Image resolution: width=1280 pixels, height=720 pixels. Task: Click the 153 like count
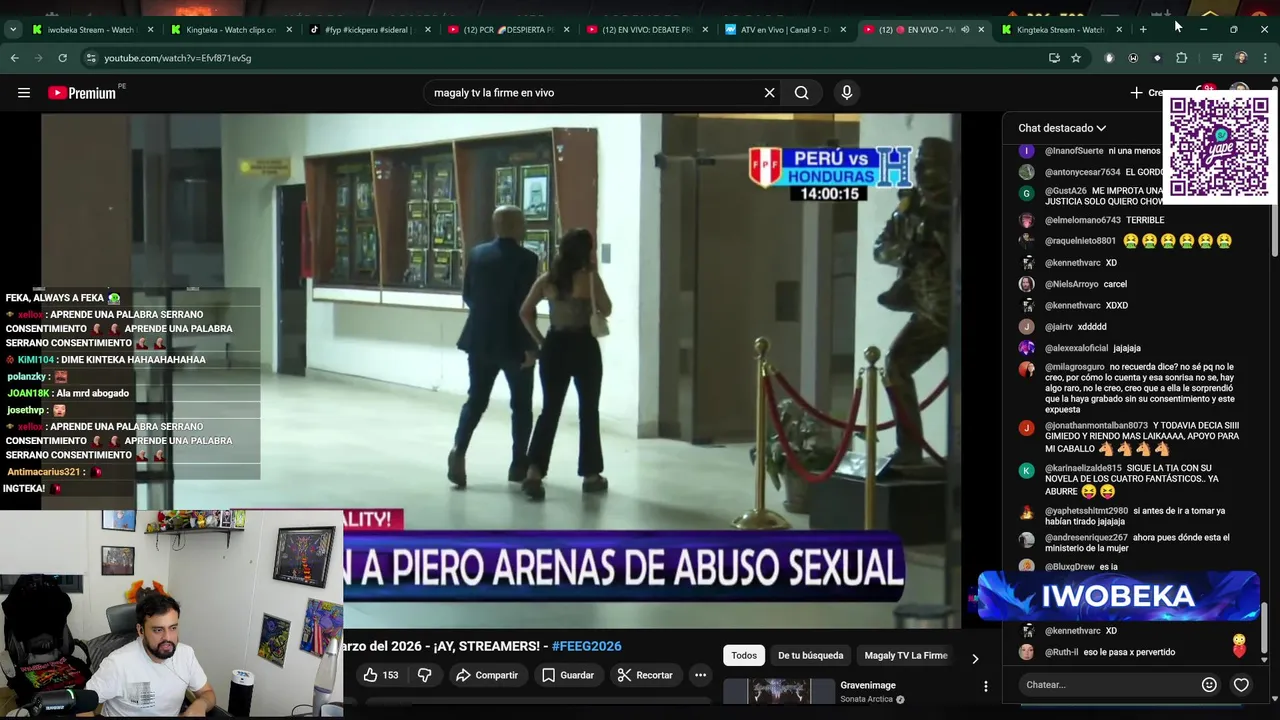pyautogui.click(x=390, y=675)
